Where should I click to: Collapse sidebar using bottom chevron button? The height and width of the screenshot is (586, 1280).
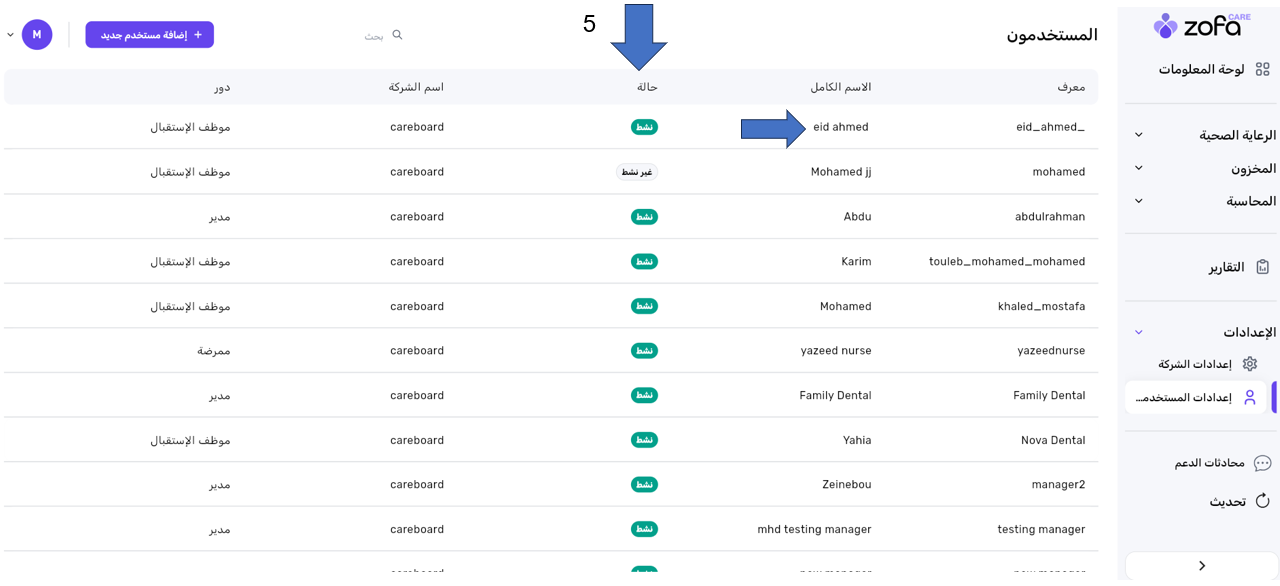1202,566
